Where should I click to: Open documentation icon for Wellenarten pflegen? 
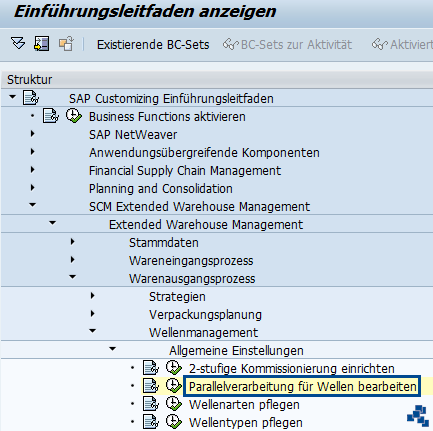tap(151, 404)
